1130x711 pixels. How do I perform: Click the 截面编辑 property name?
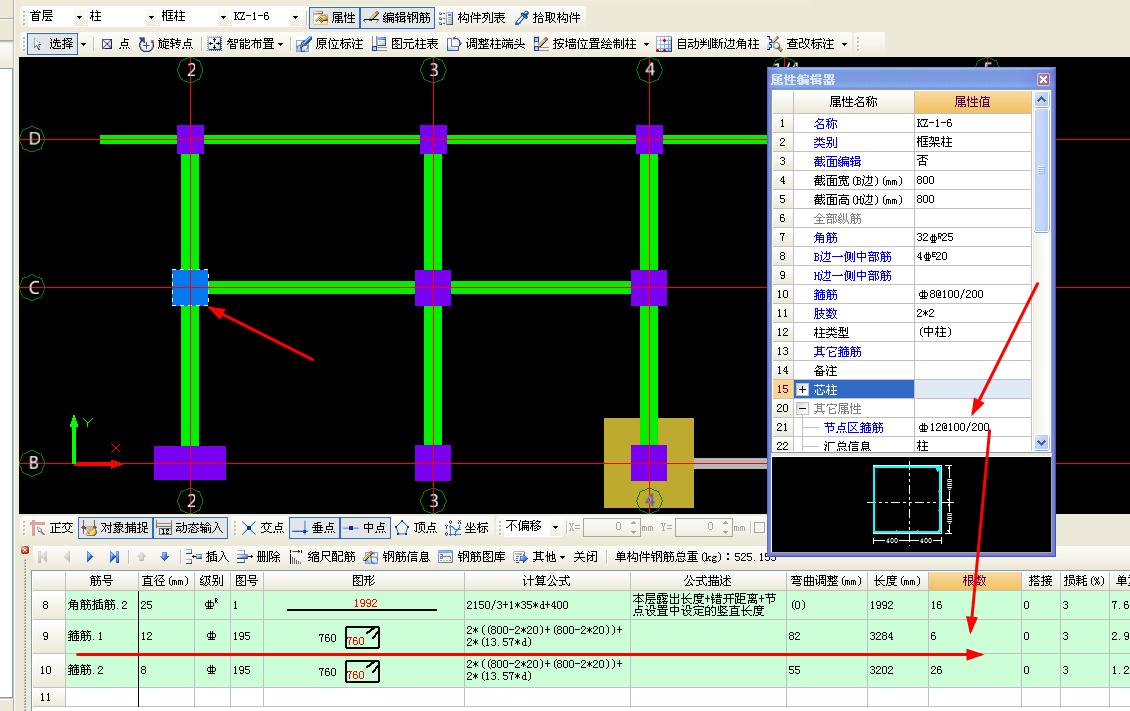tap(837, 162)
